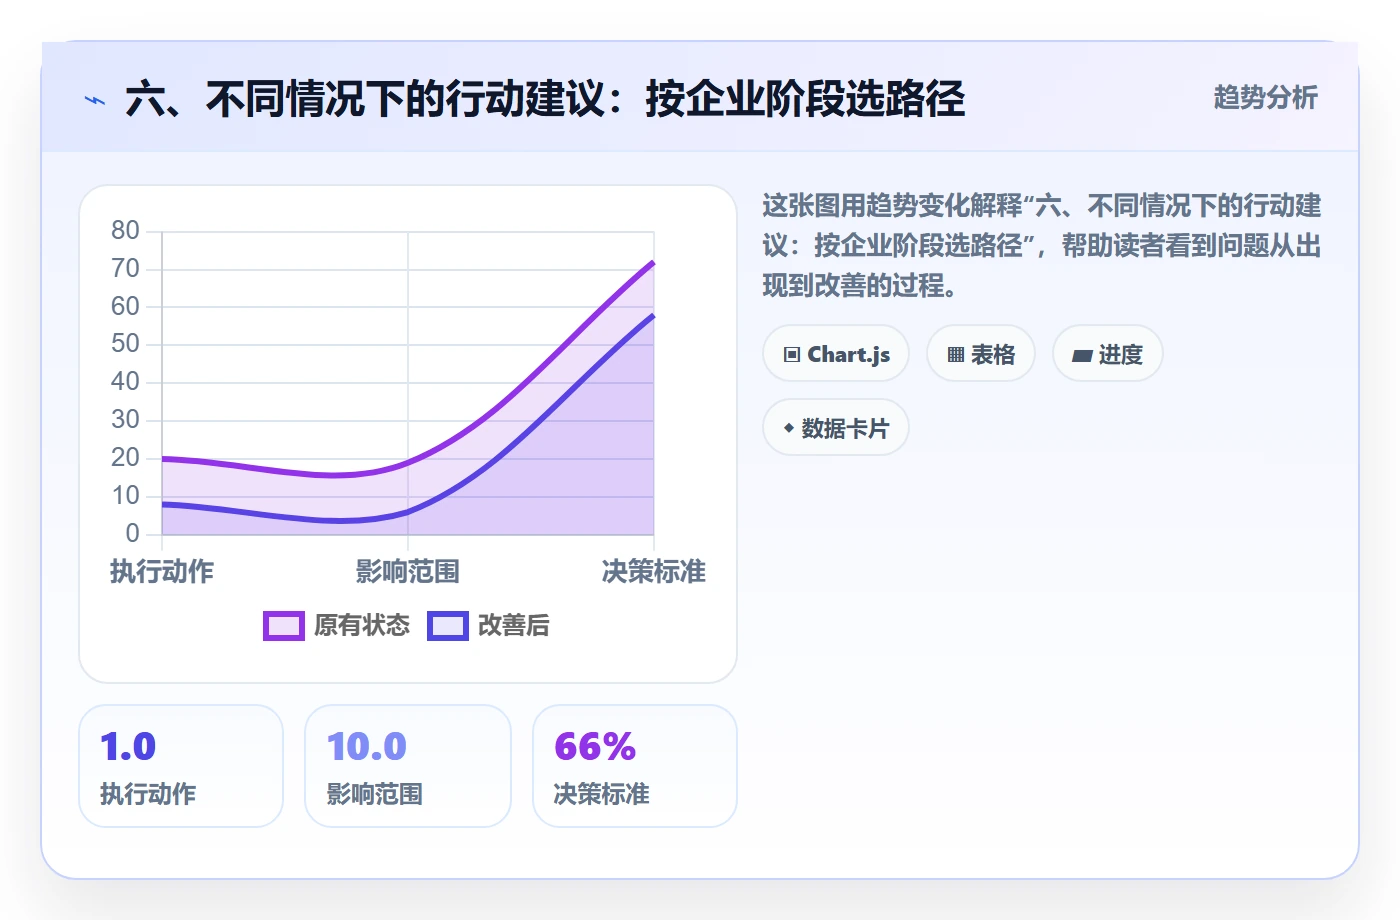Select the 数据卡片 tag
This screenshot has height=920, width=1400.
coord(836,428)
